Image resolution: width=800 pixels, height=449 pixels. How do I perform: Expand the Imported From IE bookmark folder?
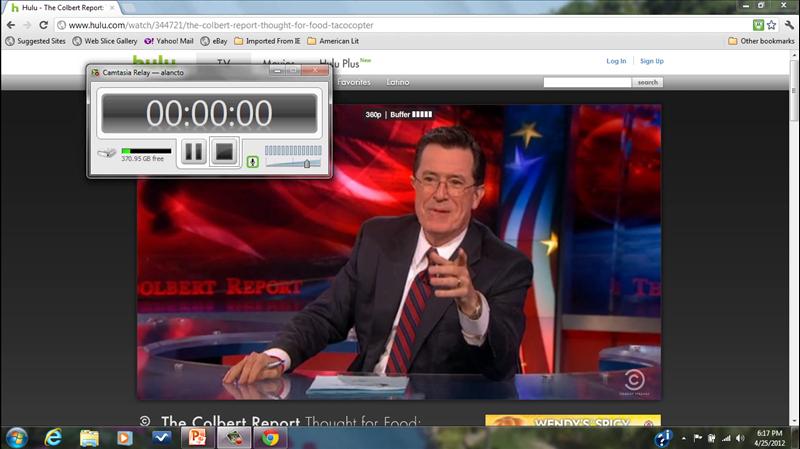tap(267, 41)
